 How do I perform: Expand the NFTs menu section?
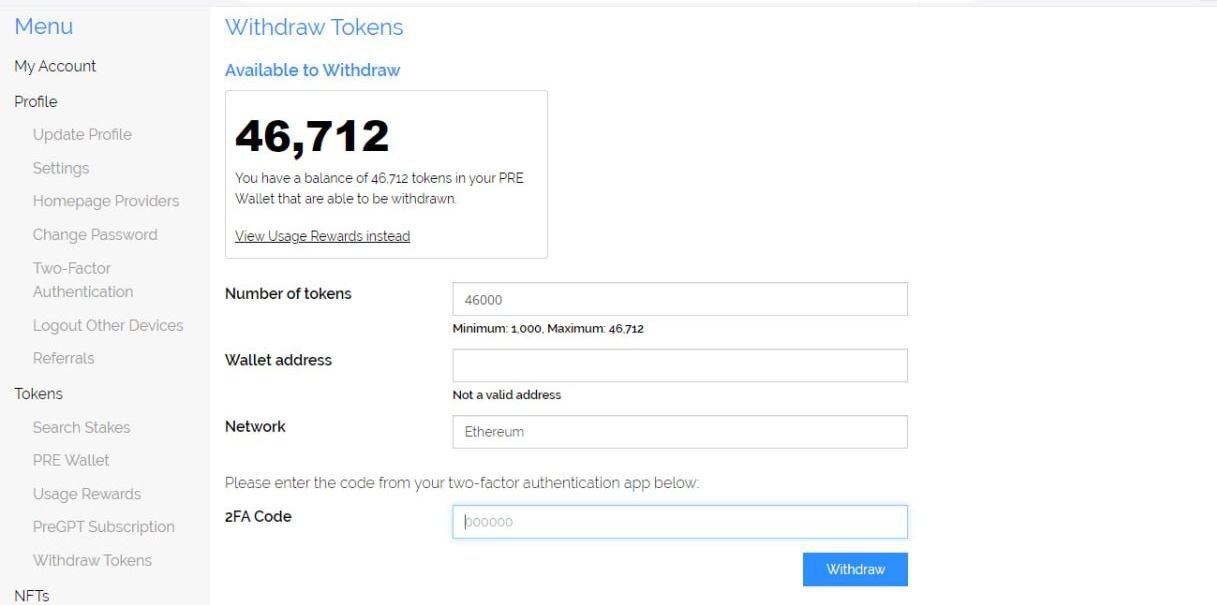click(31, 595)
